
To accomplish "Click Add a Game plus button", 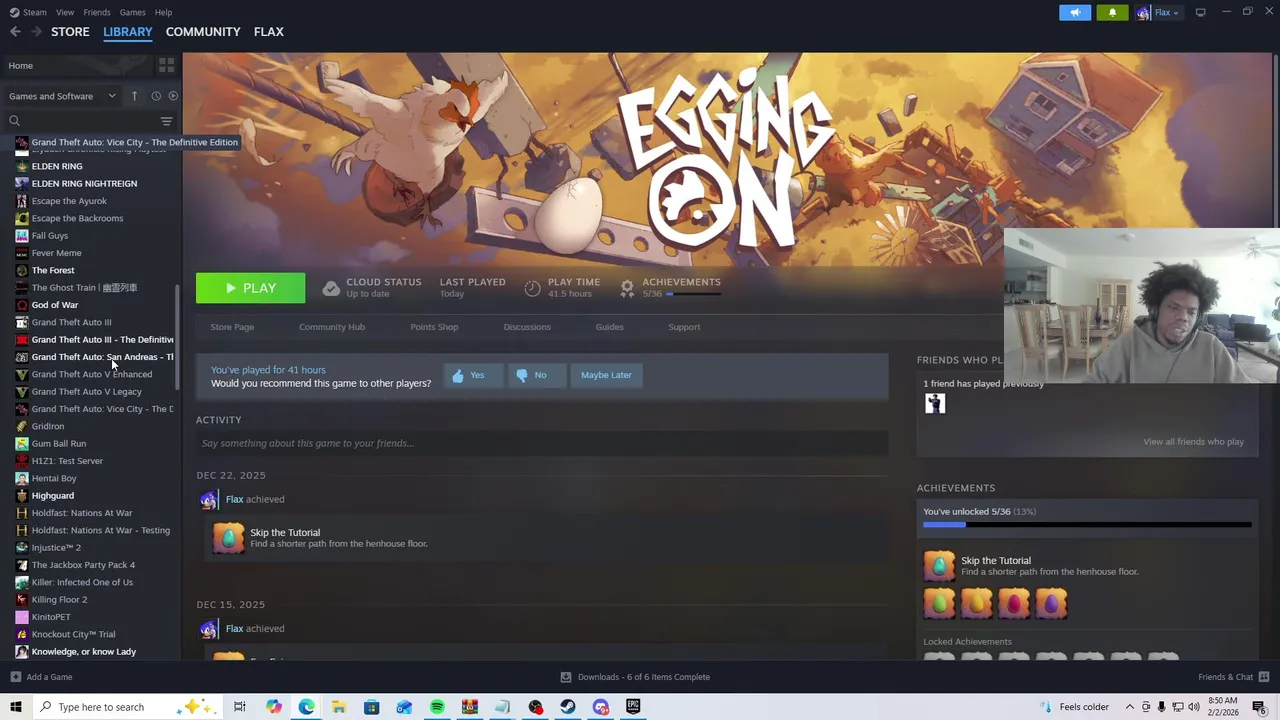I will (15, 677).
